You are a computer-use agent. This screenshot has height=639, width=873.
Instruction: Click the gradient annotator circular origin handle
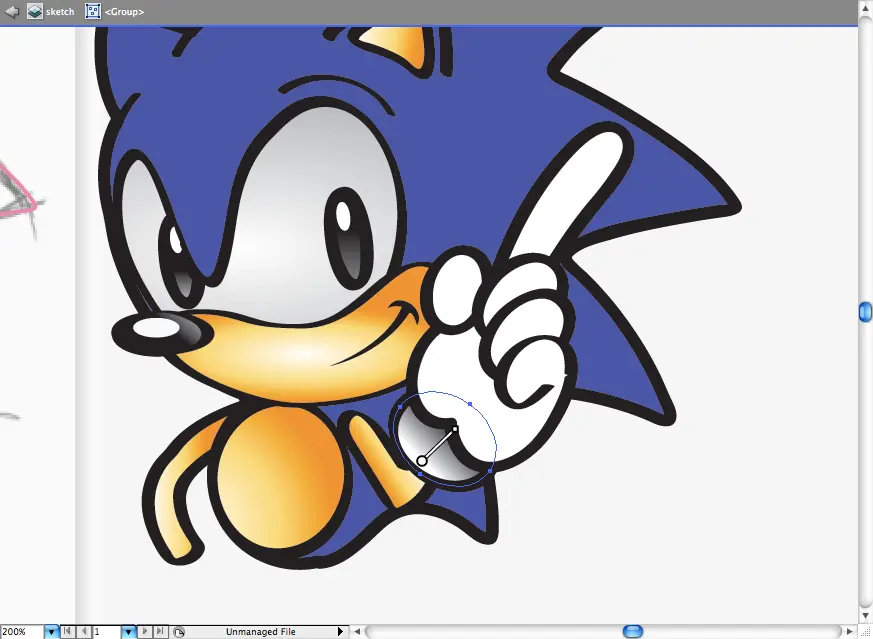(x=421, y=460)
